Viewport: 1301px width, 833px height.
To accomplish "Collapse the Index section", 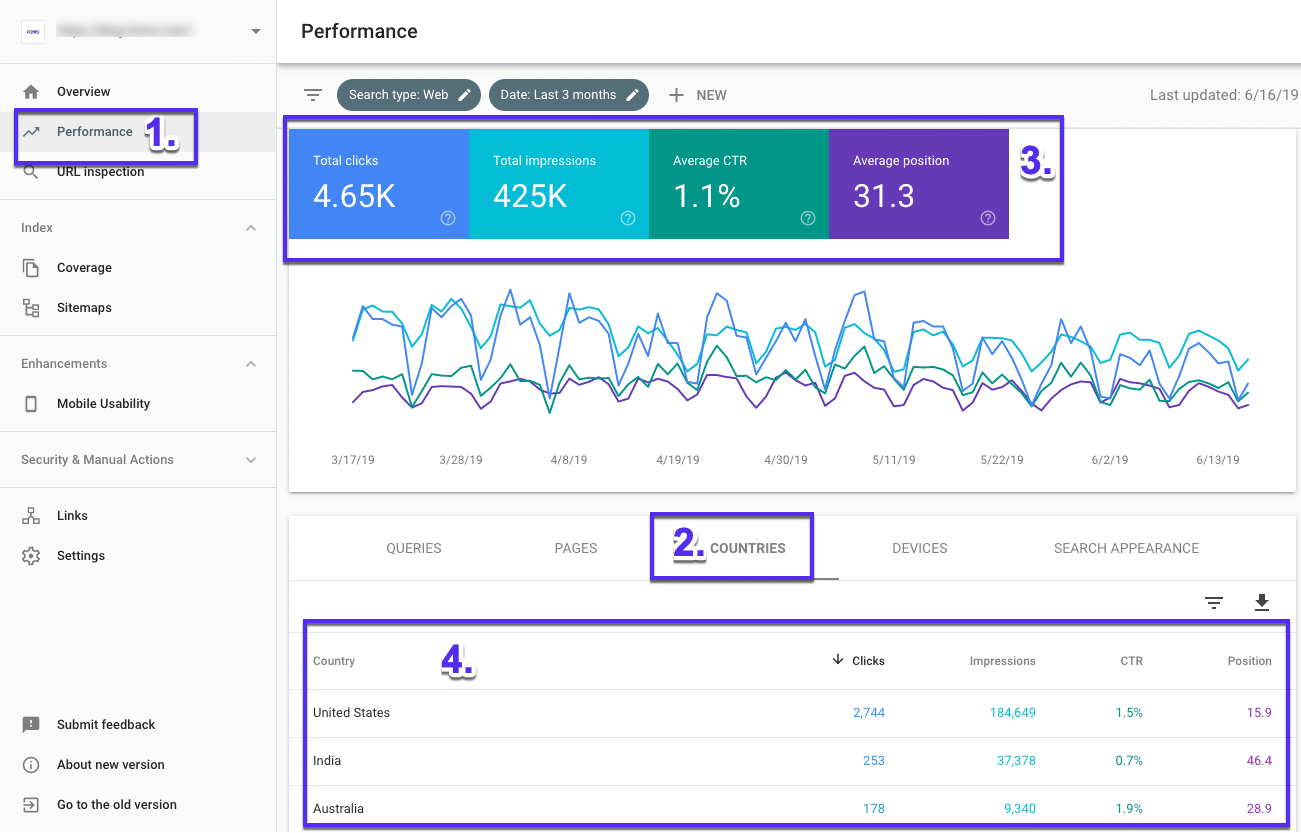I will pyautogui.click(x=251, y=227).
